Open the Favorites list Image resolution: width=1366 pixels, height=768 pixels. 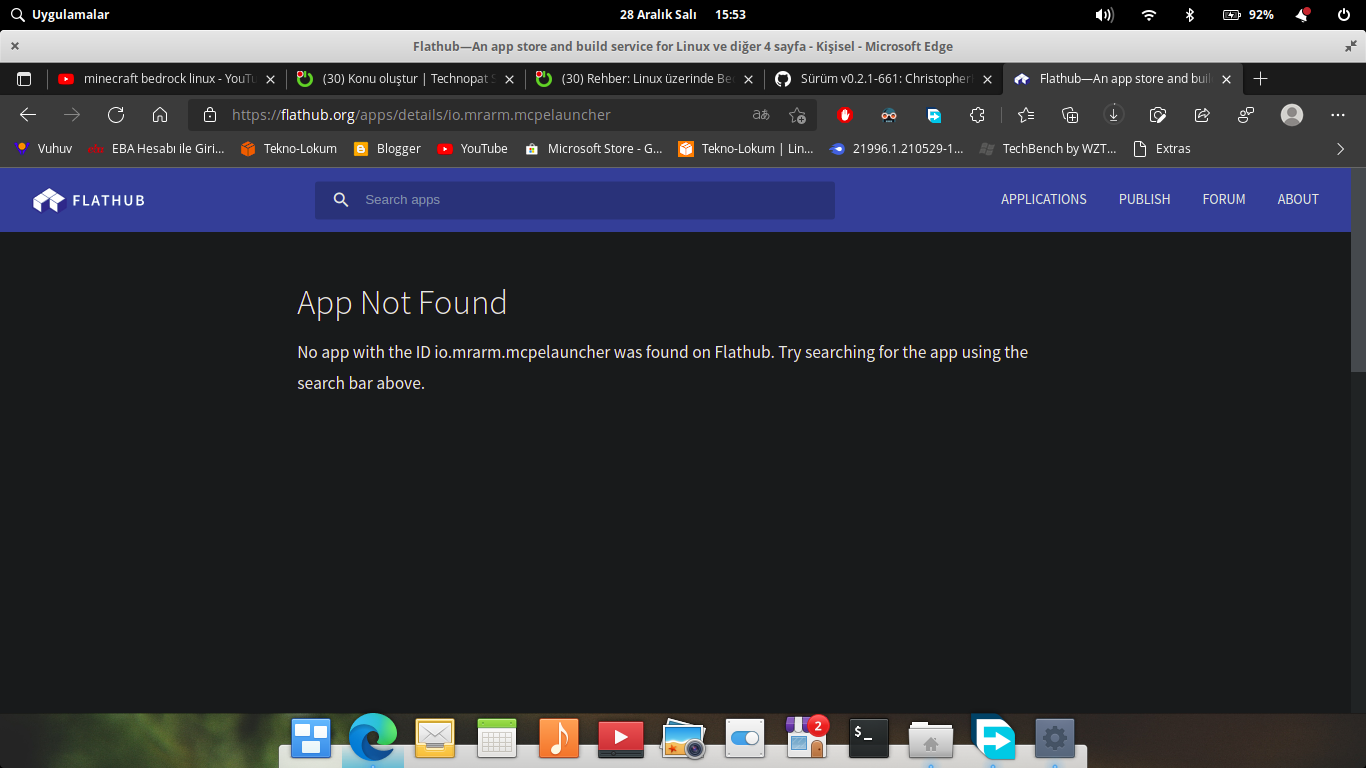click(x=1026, y=115)
